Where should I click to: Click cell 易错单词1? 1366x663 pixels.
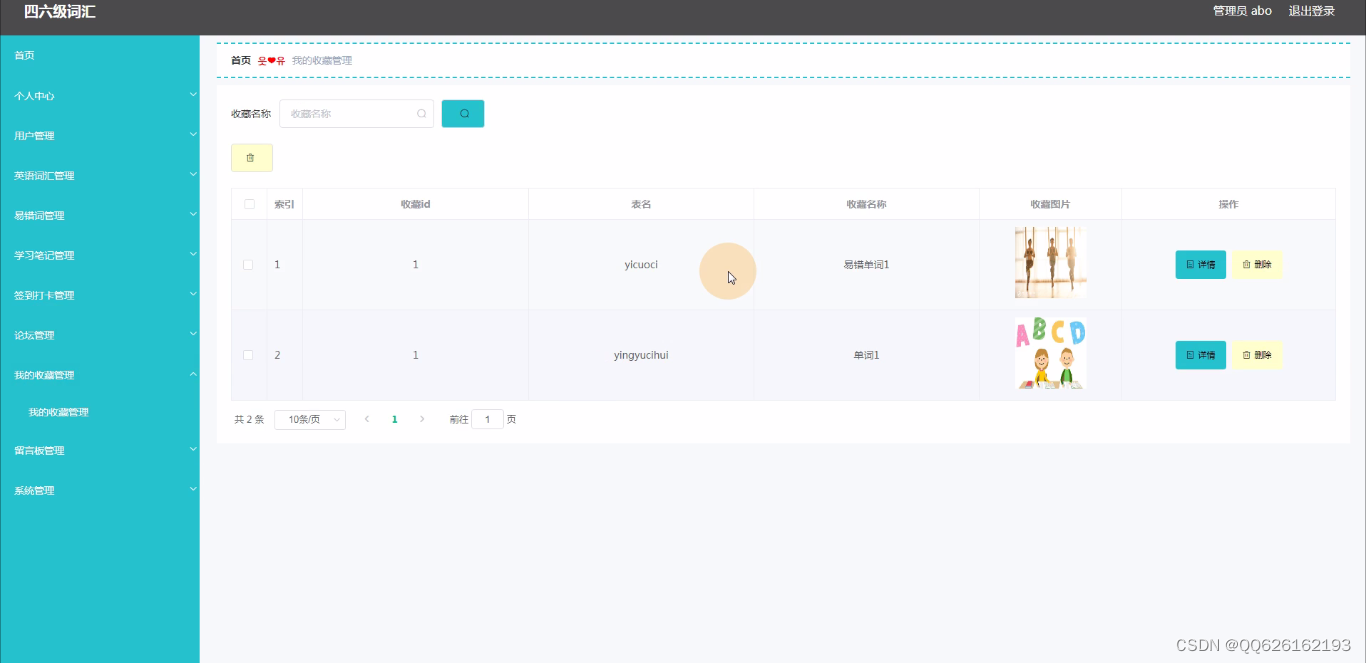866,265
